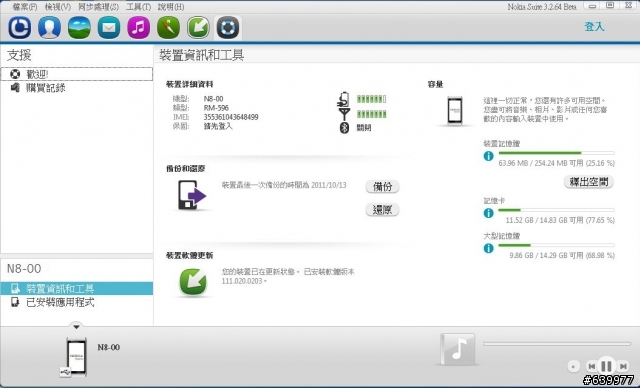This screenshot has width=640, height=388.
Task: Open the Support lifebuoy toolbar icon
Action: (228, 28)
